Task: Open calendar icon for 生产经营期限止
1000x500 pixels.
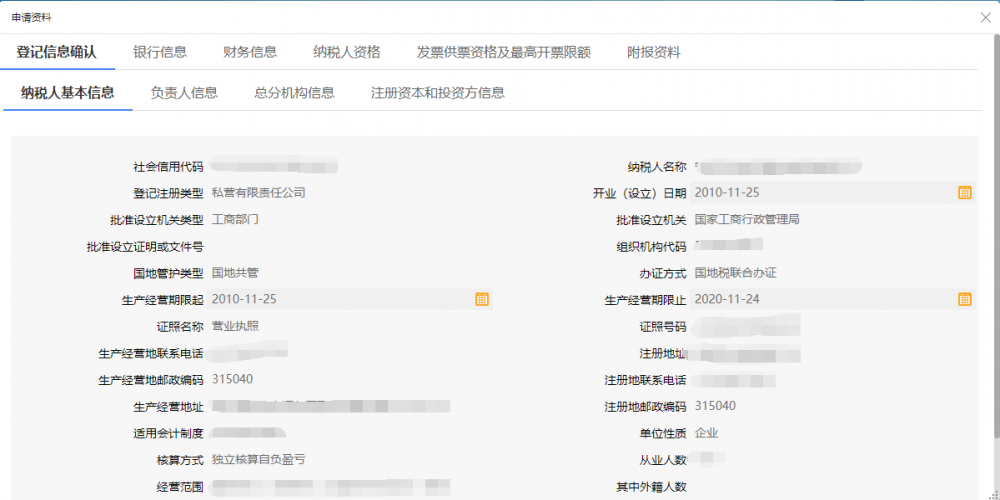Action: (x=964, y=298)
